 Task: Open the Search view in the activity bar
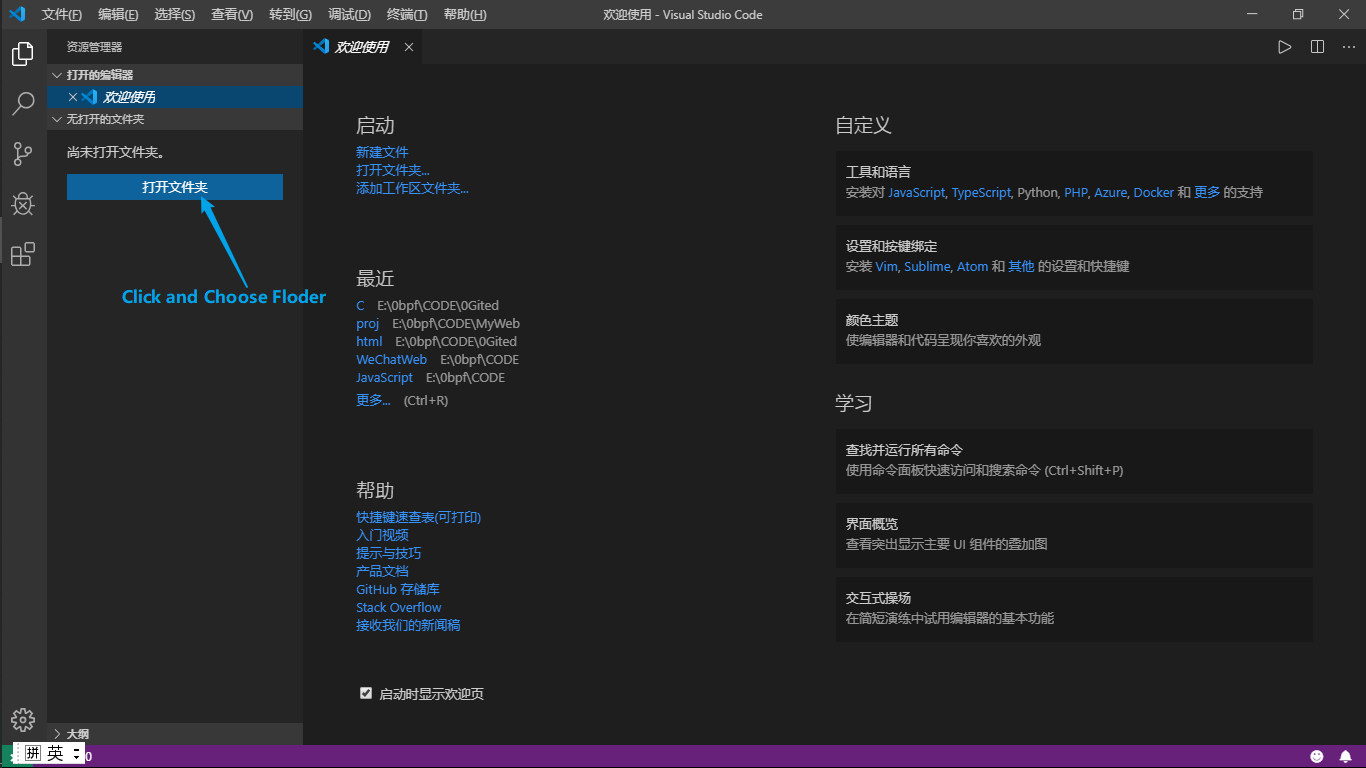(22, 104)
